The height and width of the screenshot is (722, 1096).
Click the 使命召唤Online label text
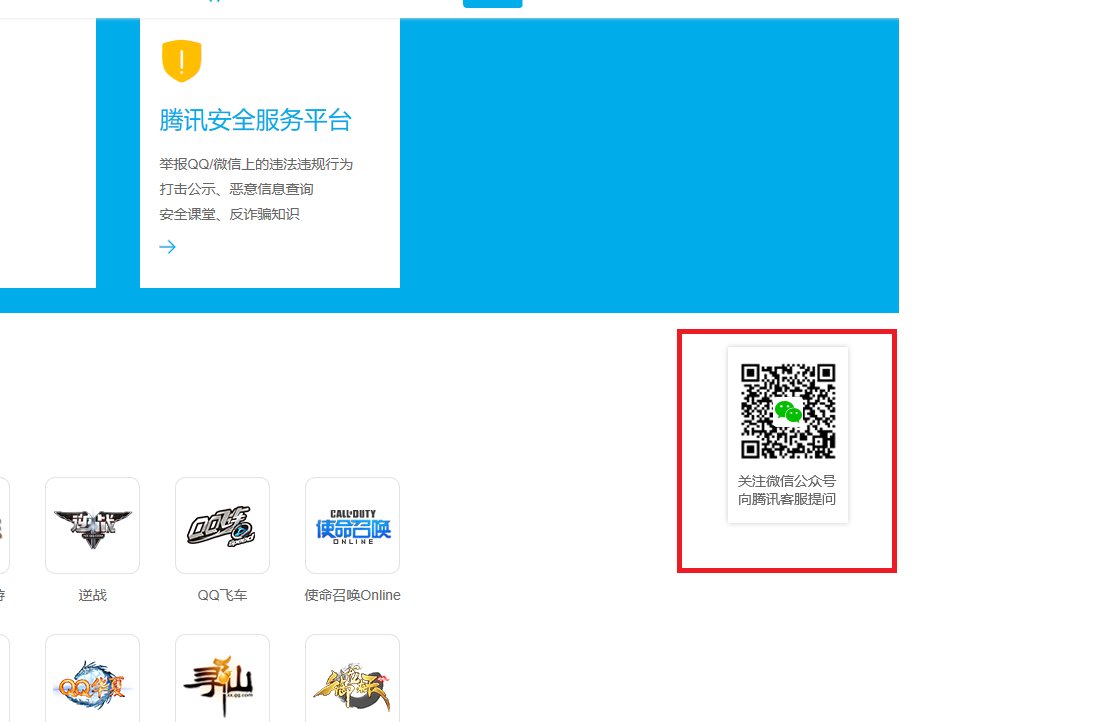352,595
